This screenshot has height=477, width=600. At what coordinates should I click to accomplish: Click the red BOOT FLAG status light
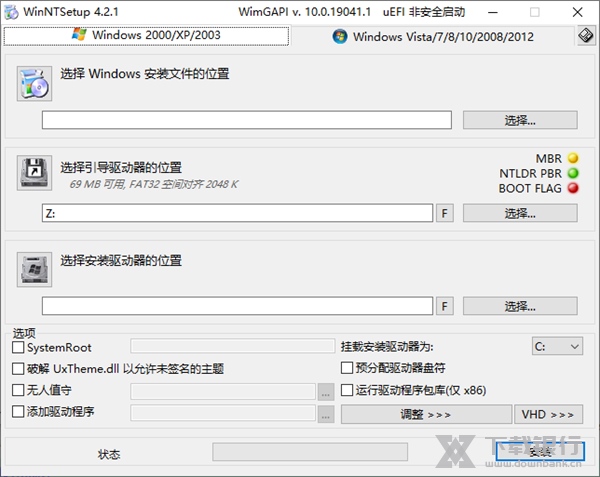[x=573, y=188]
